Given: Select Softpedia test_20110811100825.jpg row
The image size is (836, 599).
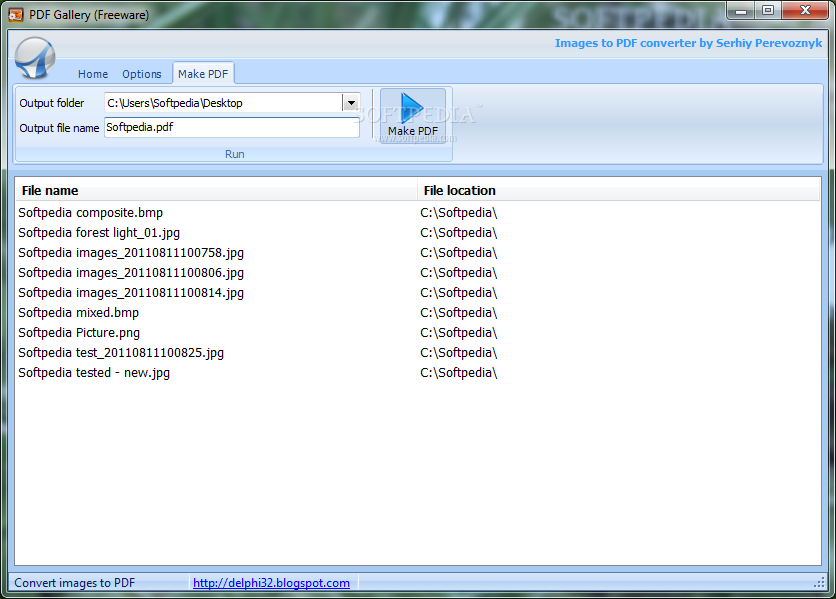Looking at the screenshot, I should pos(417,353).
